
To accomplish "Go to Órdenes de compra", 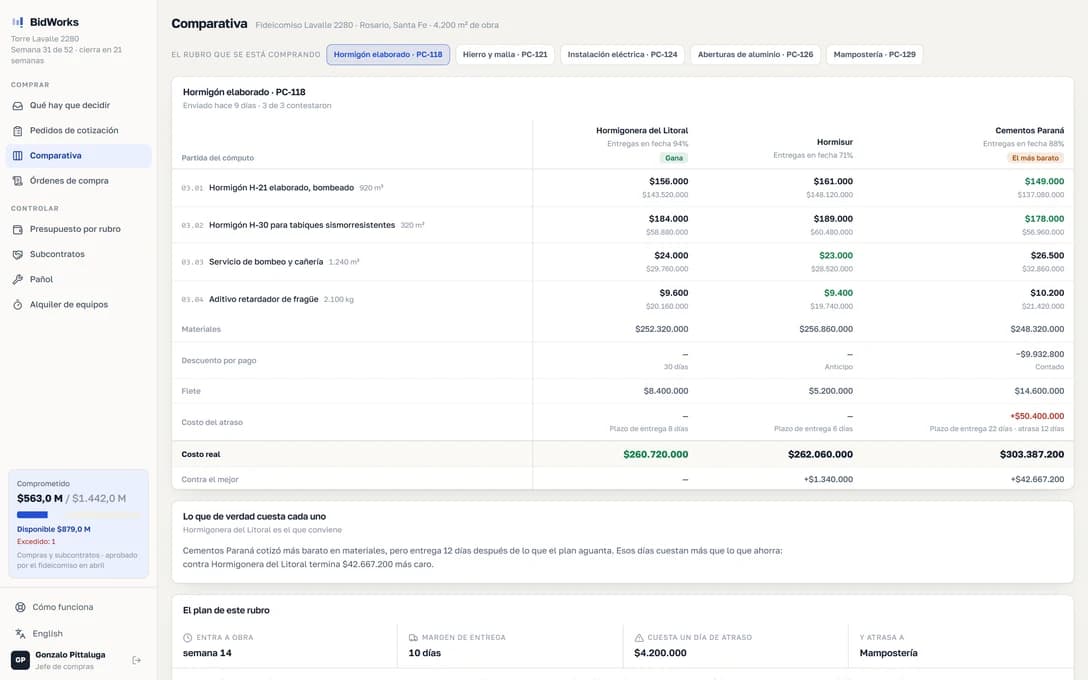I will coord(78,181).
